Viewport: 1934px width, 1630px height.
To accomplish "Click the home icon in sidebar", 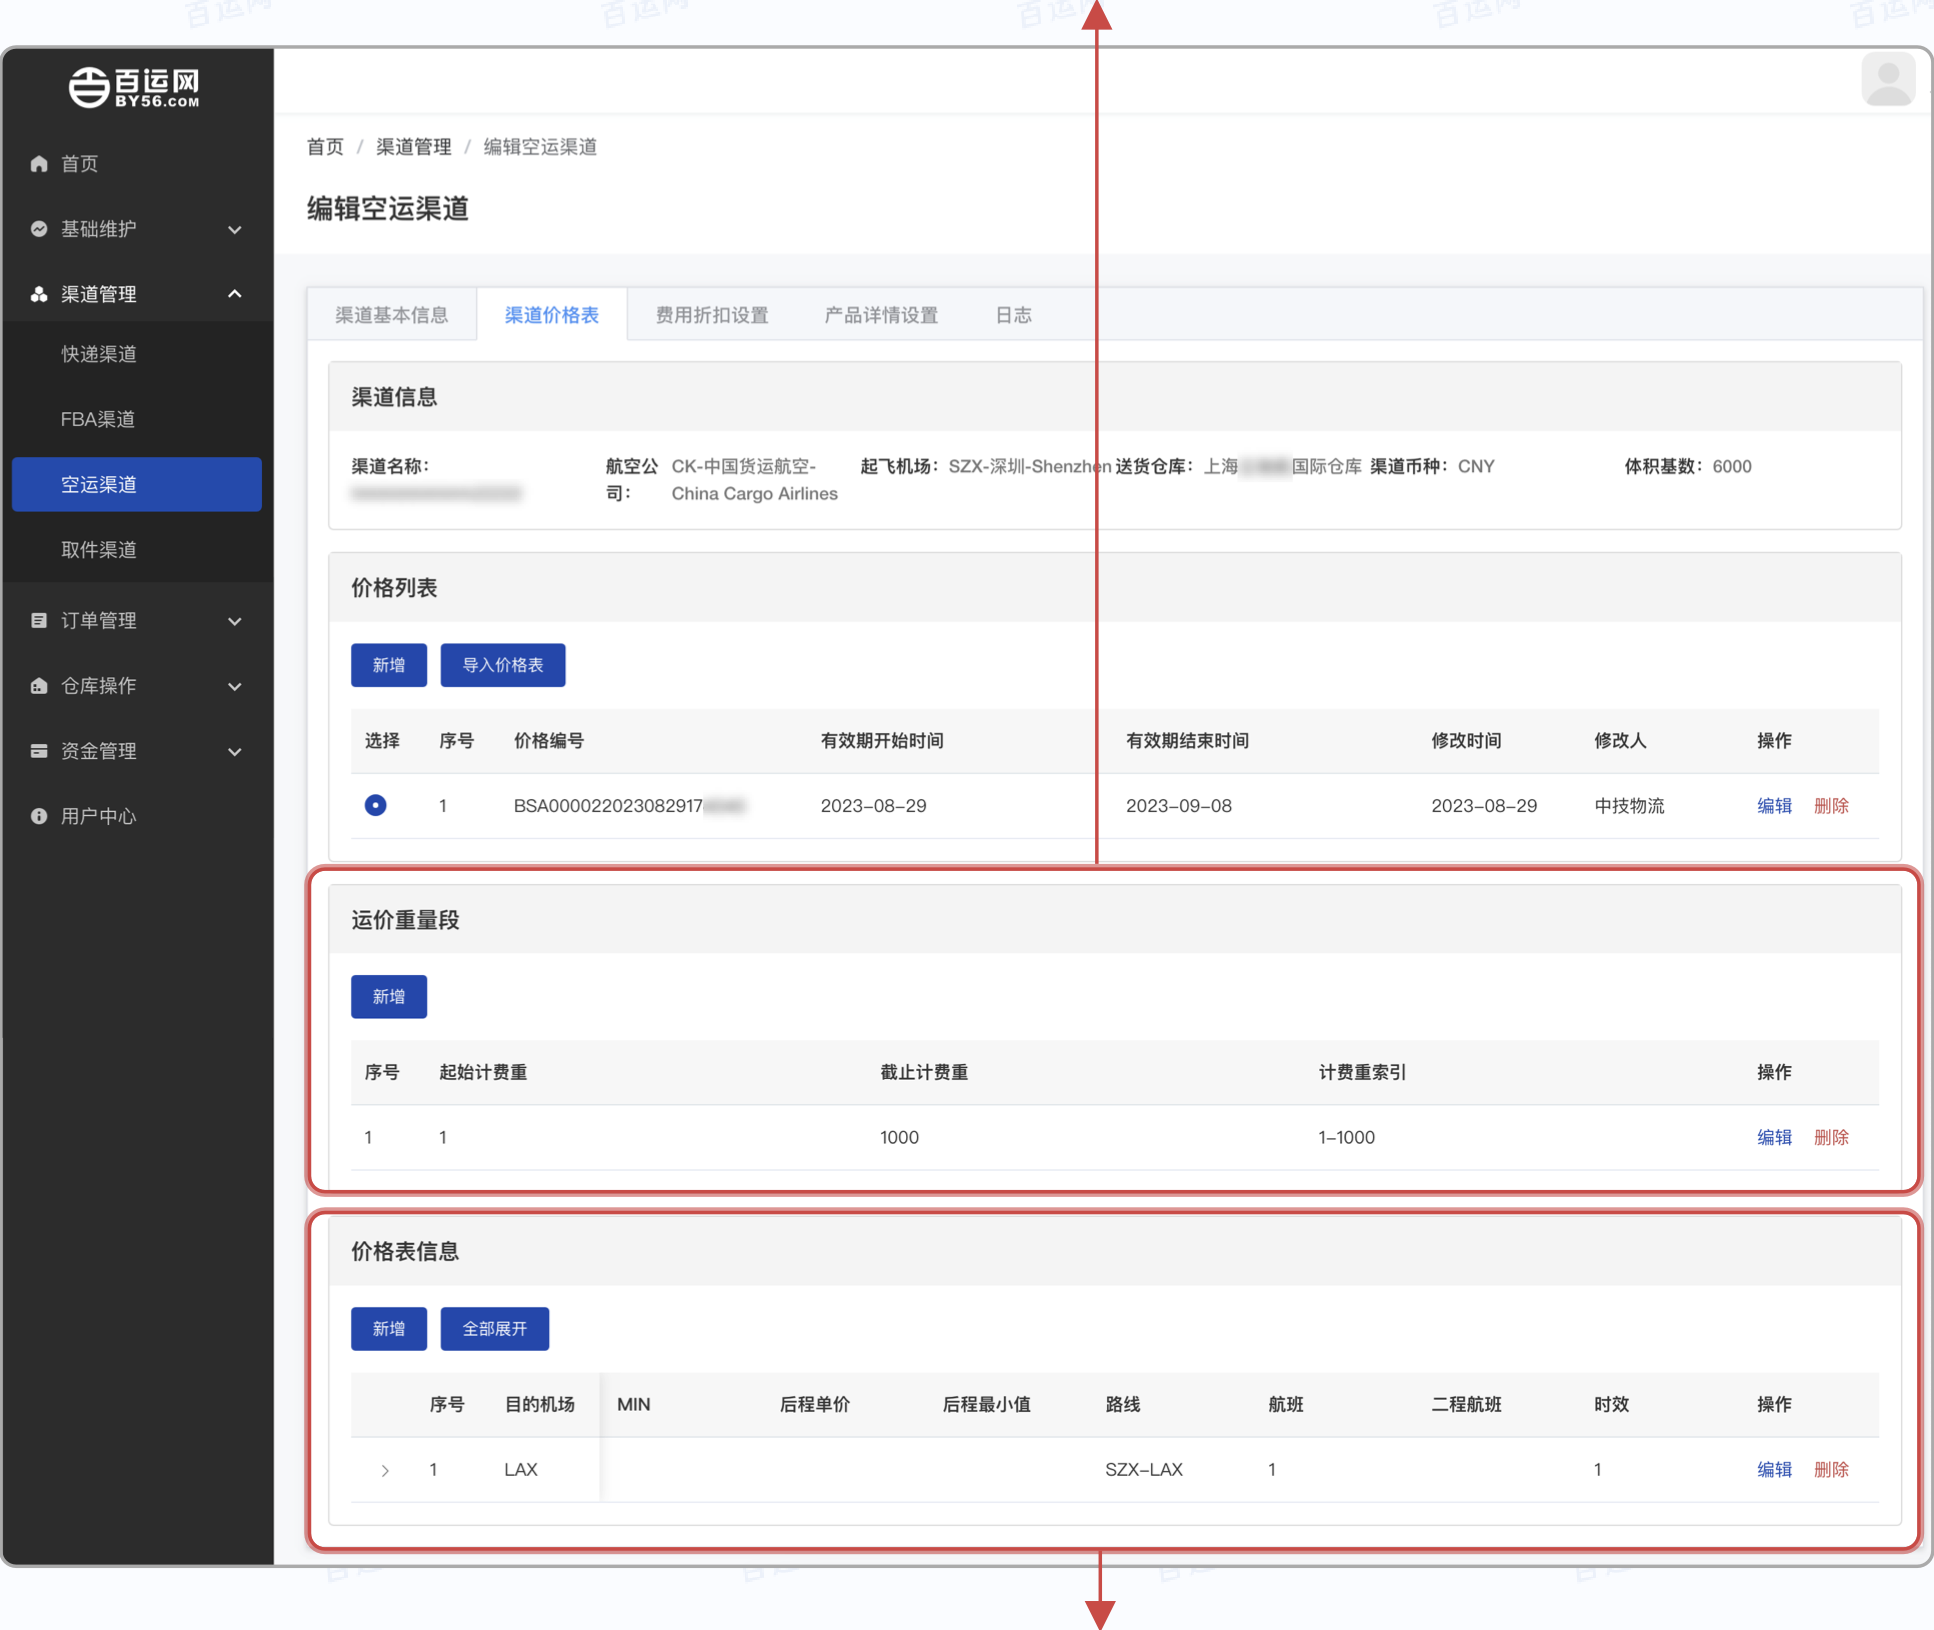I will click(39, 163).
